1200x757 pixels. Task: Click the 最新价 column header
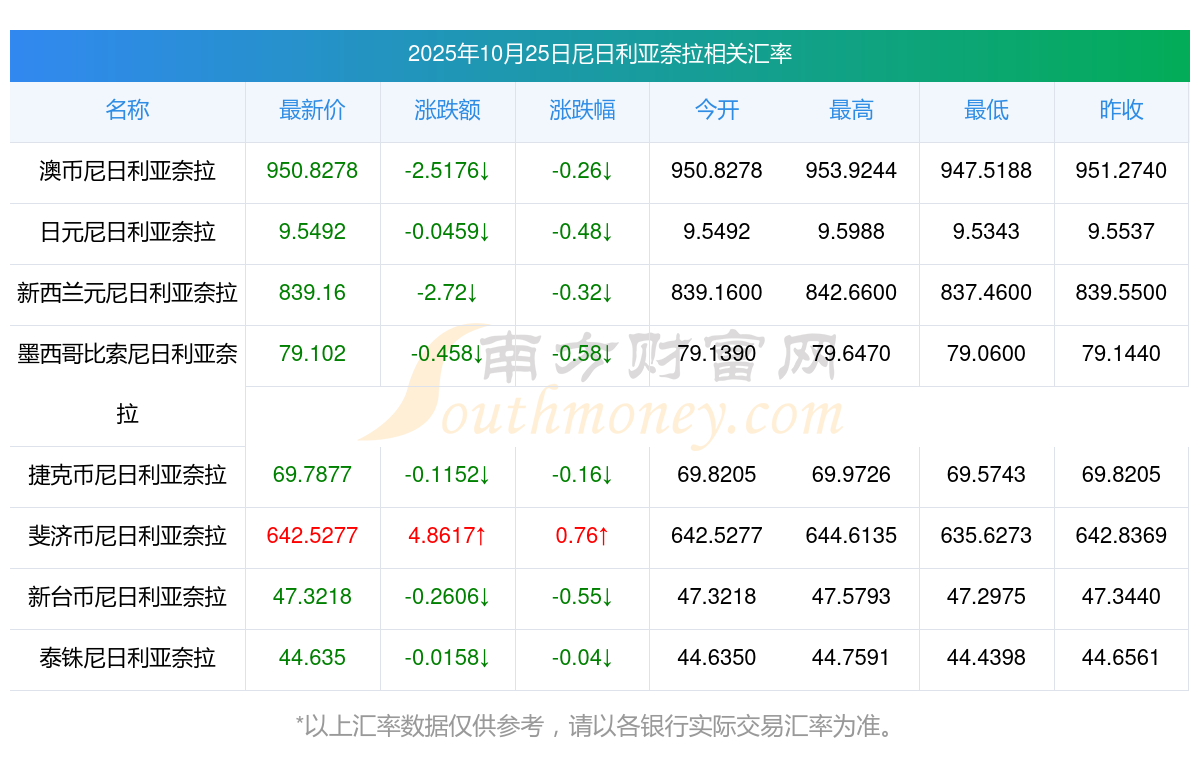(312, 110)
